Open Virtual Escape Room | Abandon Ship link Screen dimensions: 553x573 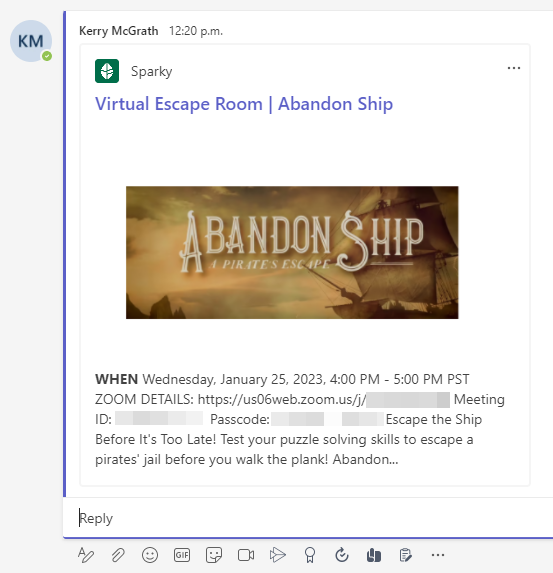(x=244, y=104)
